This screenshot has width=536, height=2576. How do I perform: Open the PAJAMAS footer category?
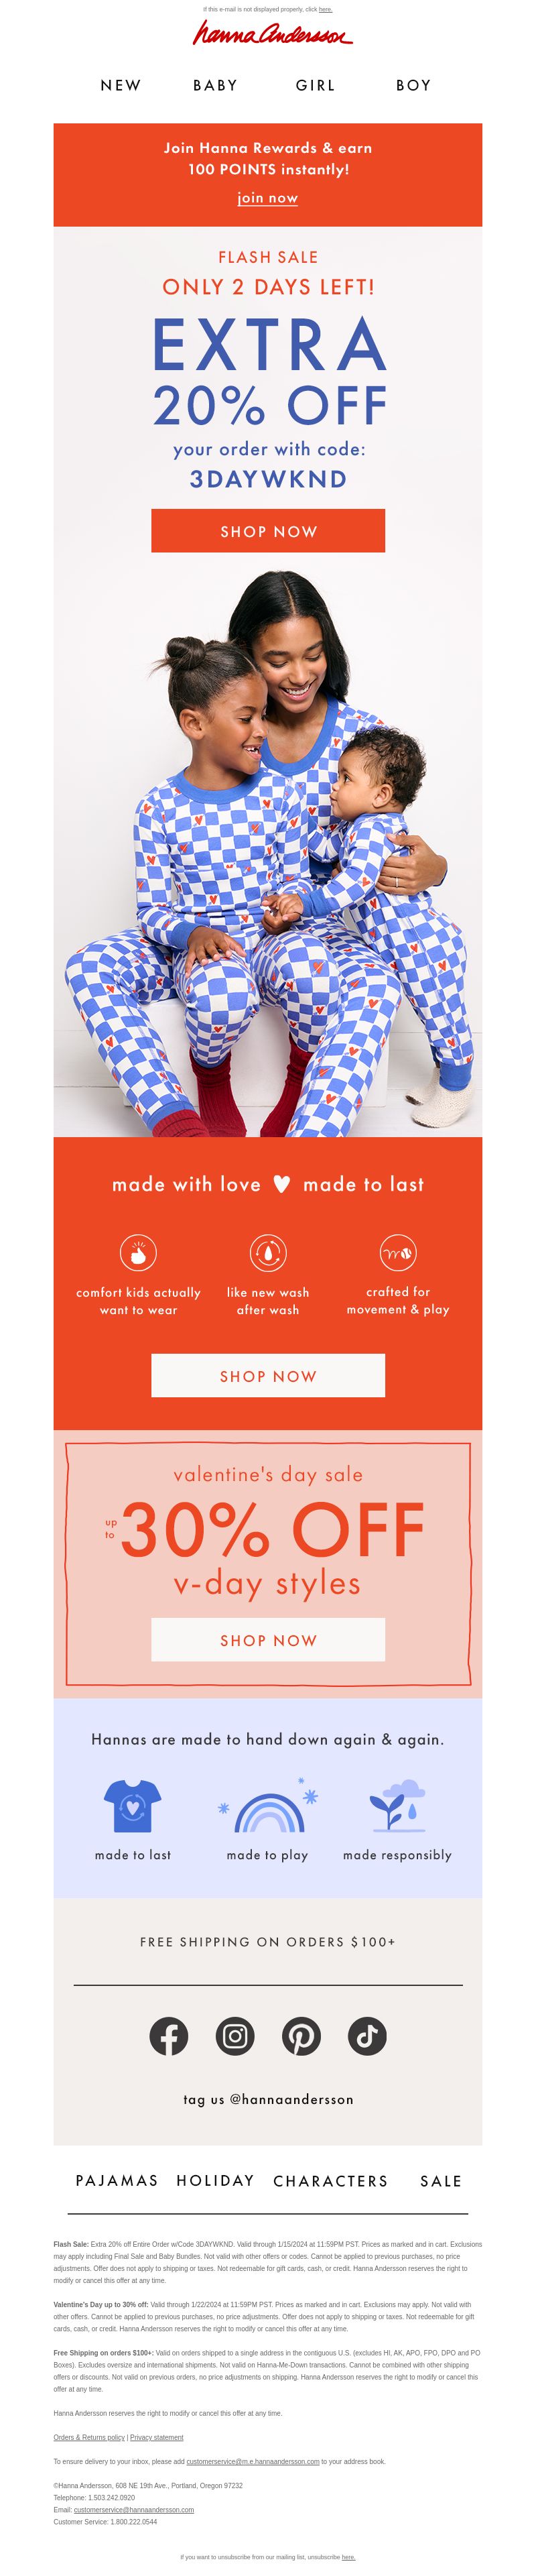[117, 2180]
